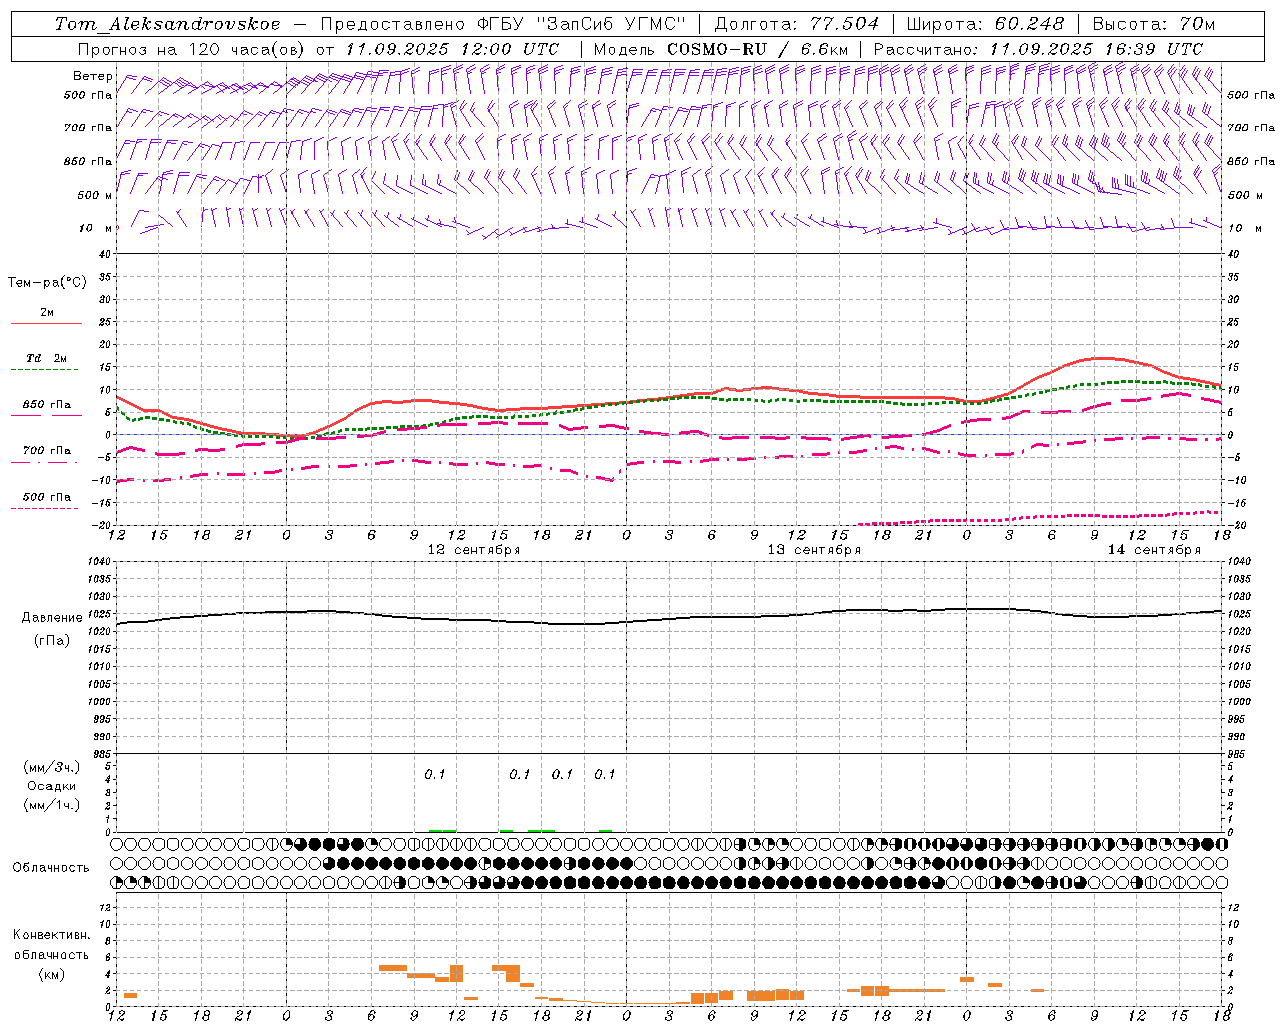
Task: Select the 12 сентября date label
Action: [474, 550]
